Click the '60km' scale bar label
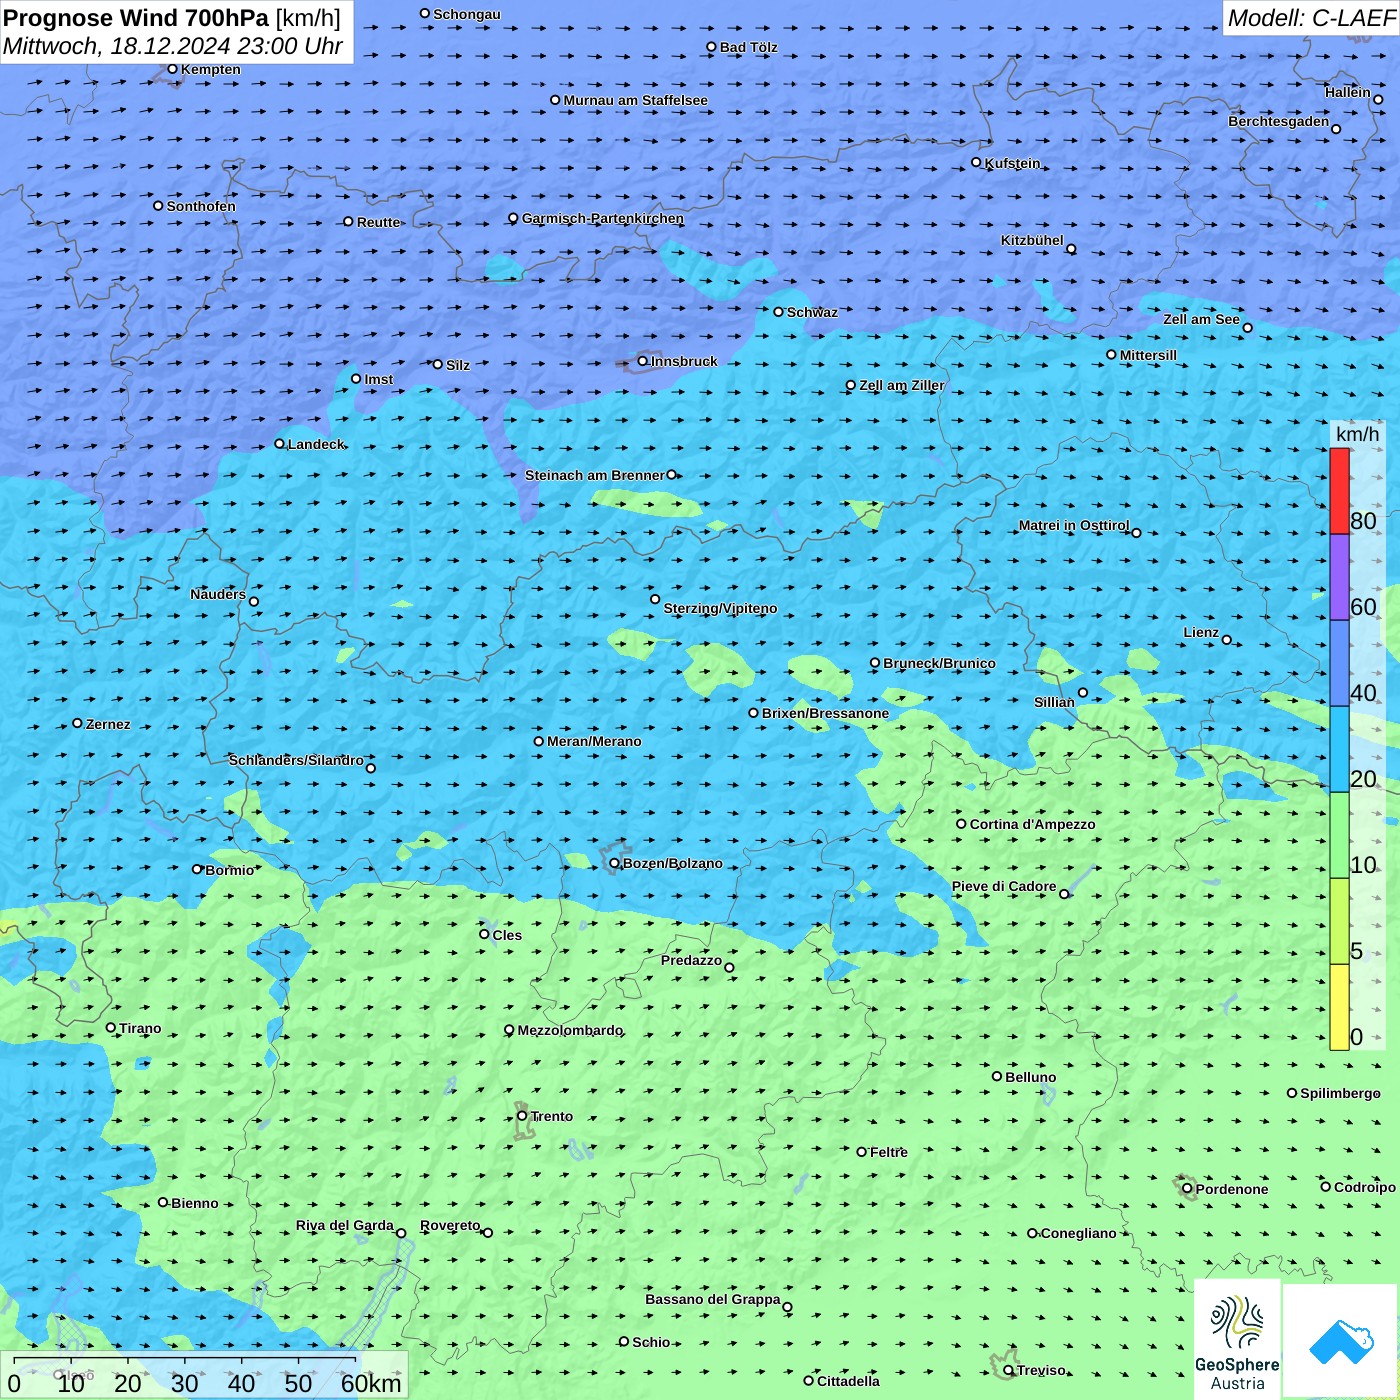 tap(371, 1383)
